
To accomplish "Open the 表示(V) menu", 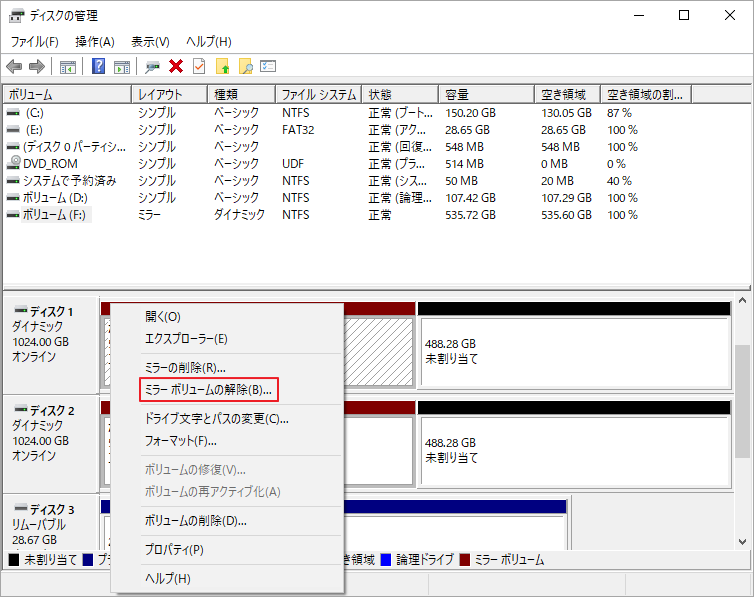I will 151,42.
